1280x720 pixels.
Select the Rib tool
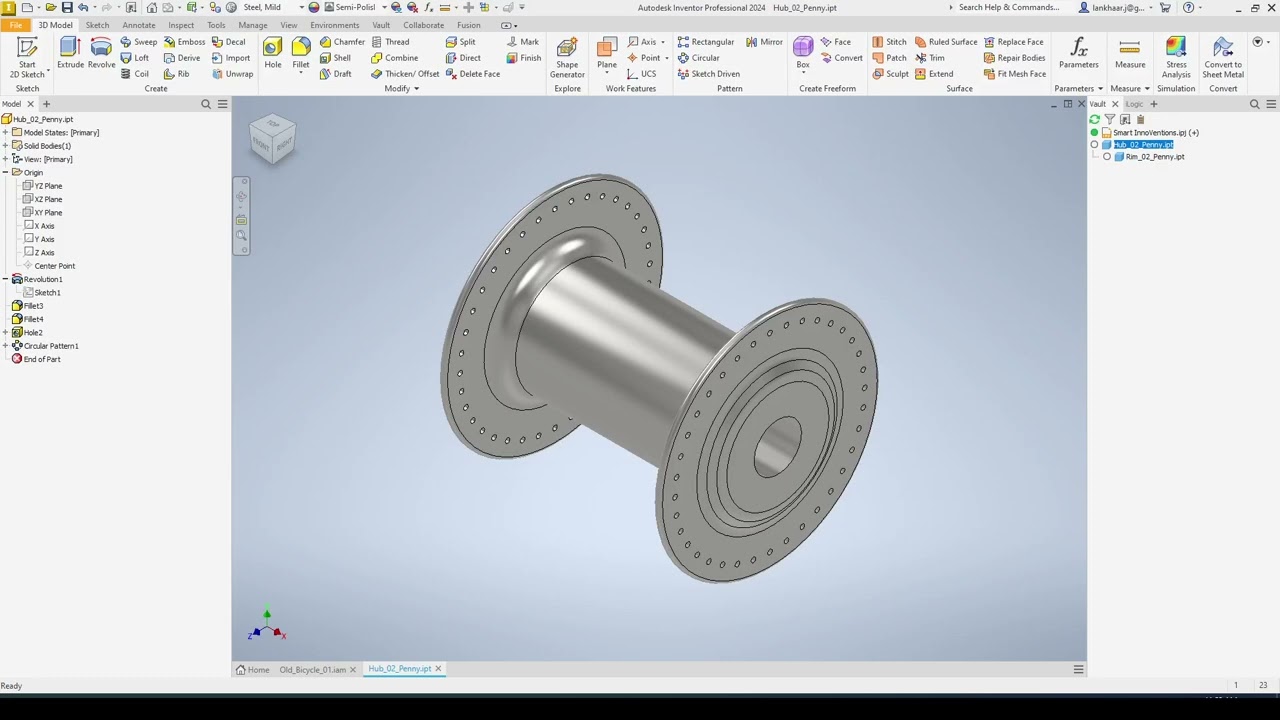[x=176, y=74]
